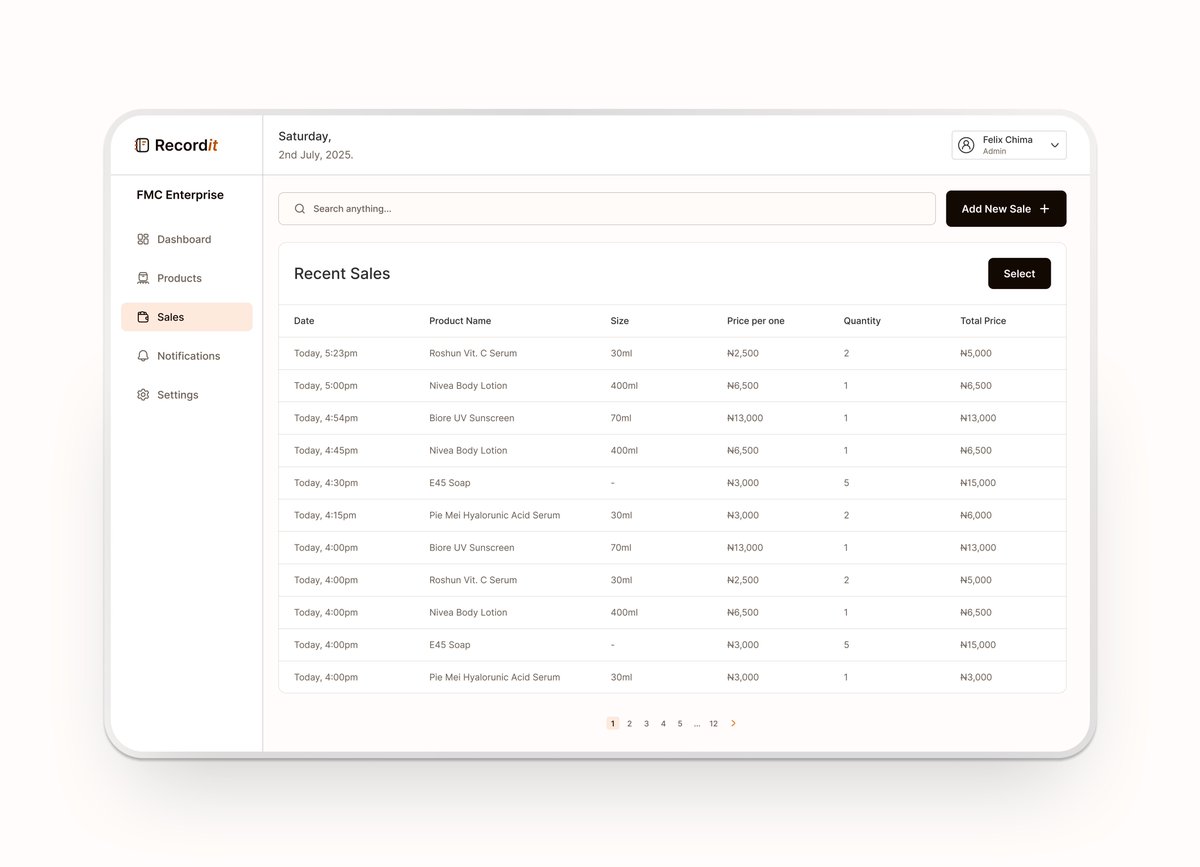Click the Add New Sale button
This screenshot has width=1200, height=867.
(x=1006, y=209)
